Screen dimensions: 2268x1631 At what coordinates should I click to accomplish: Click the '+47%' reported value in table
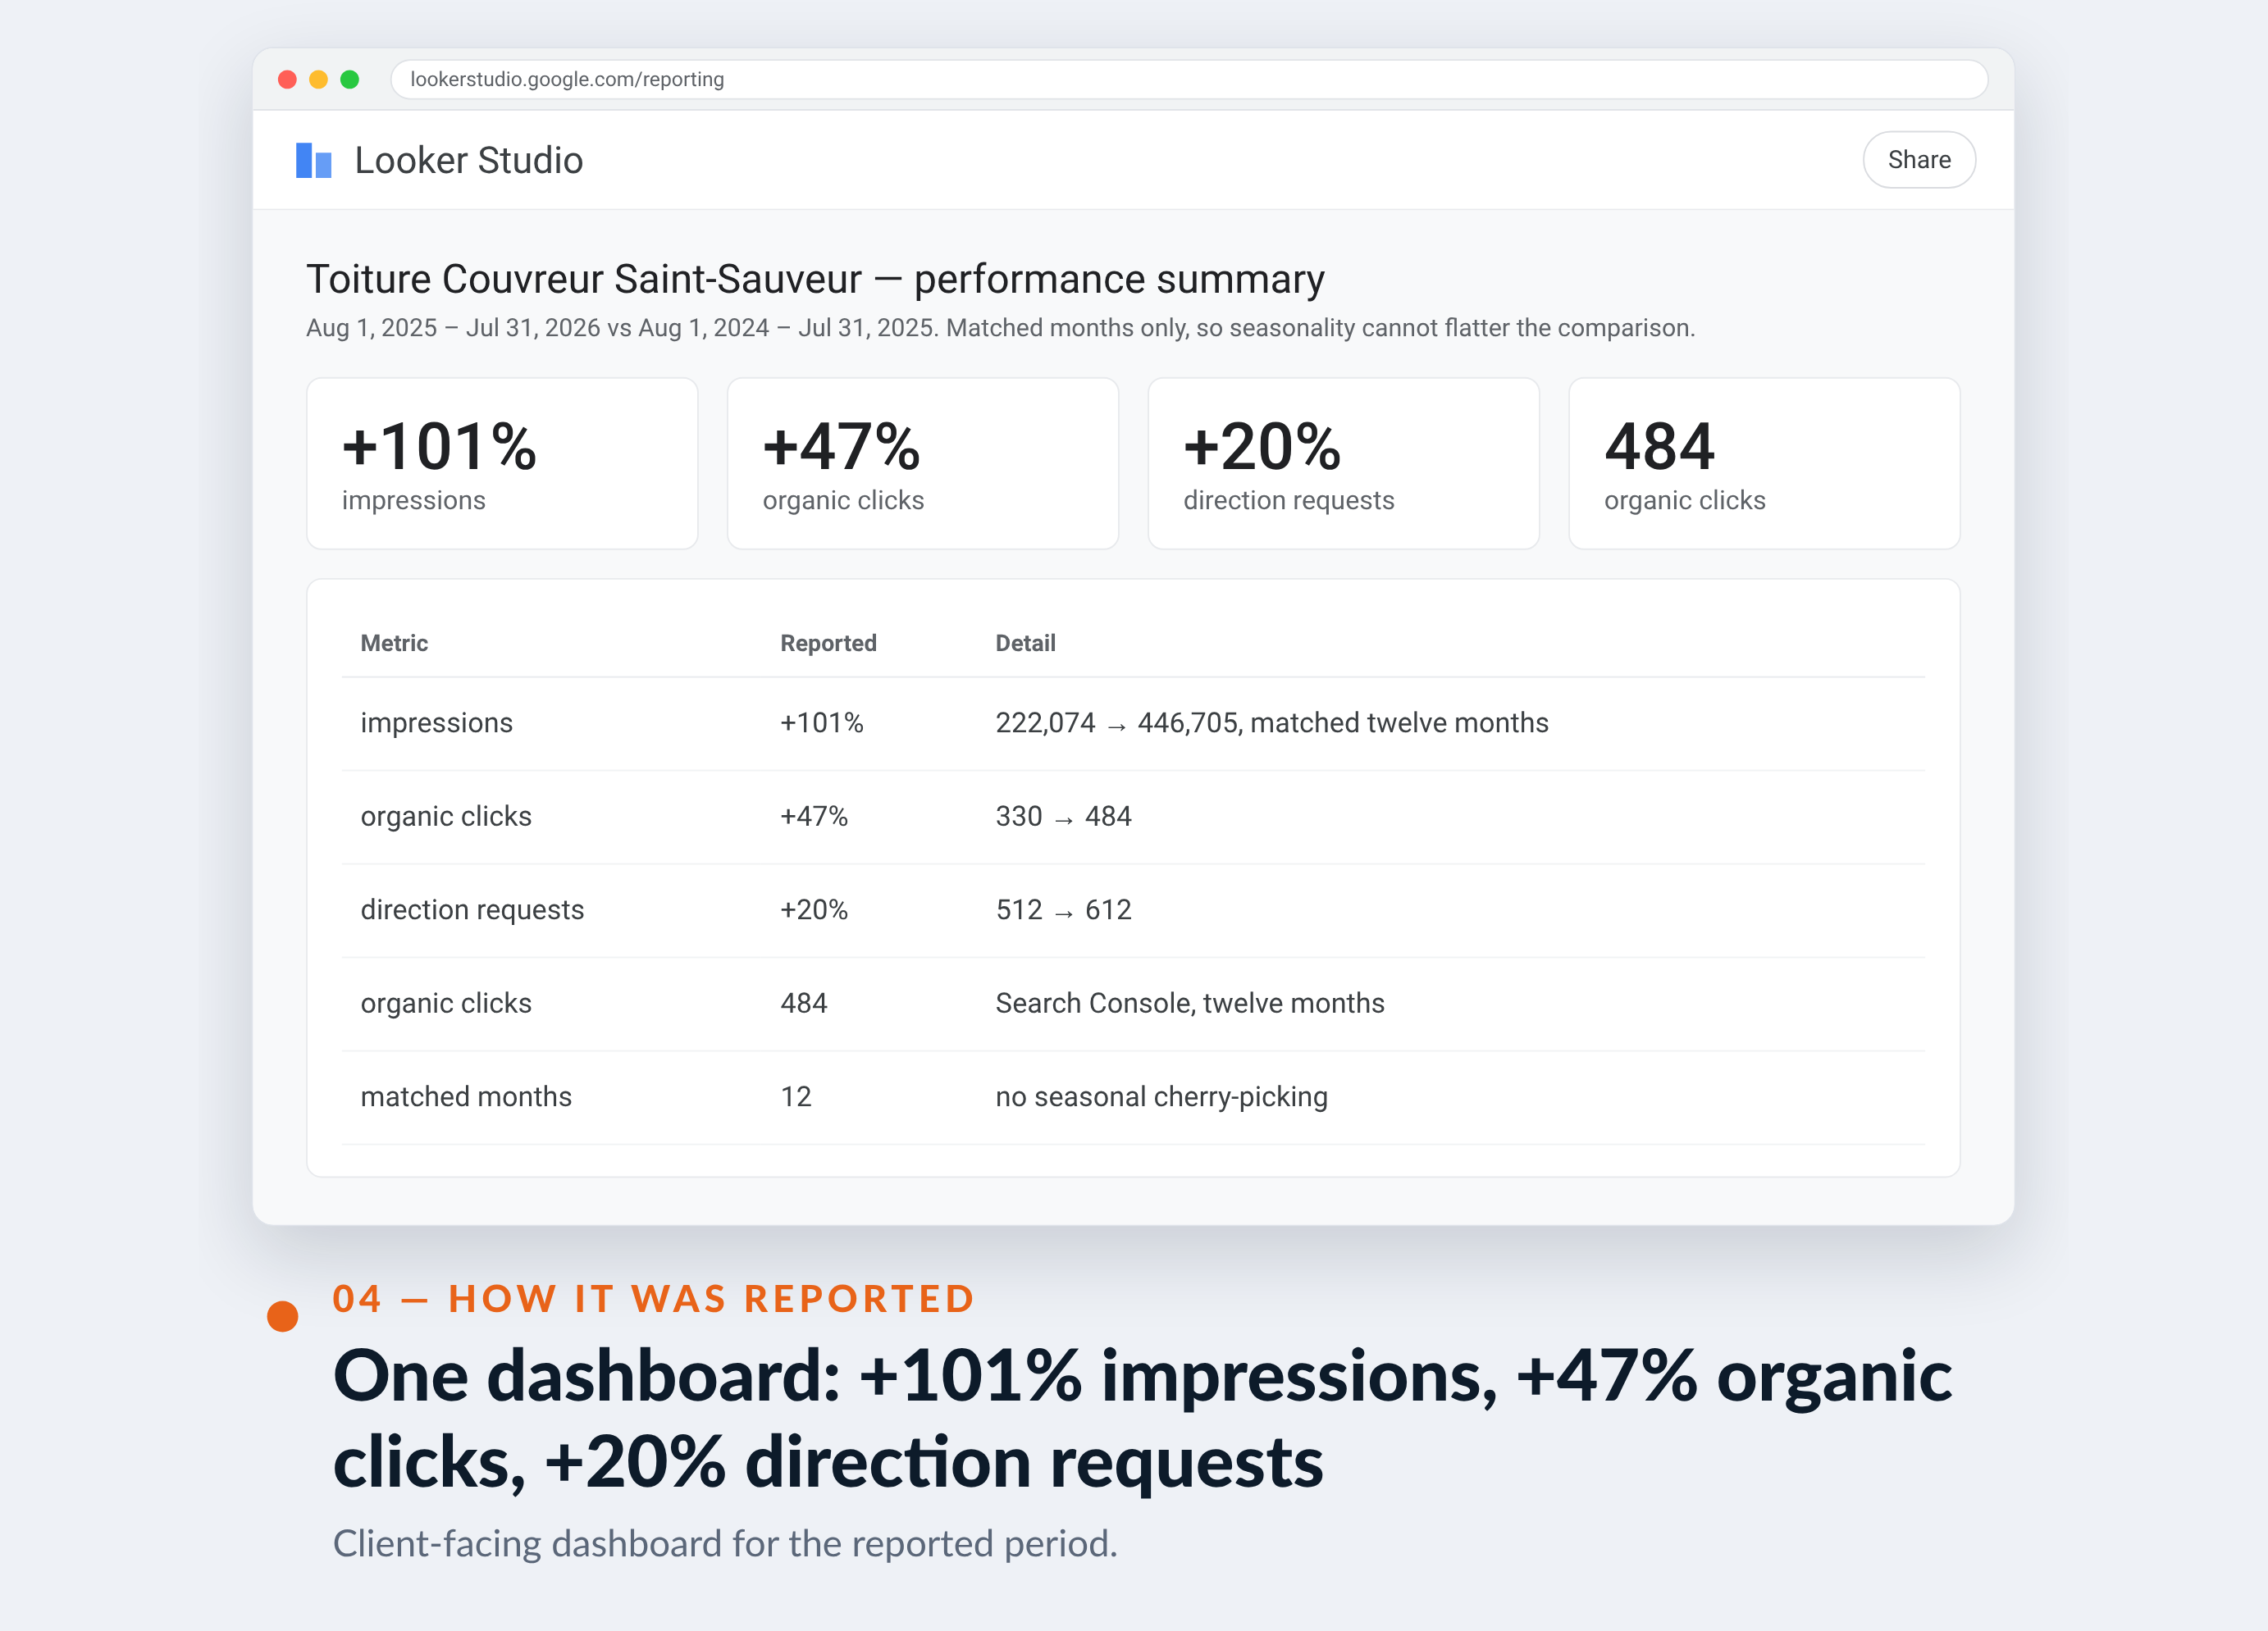coord(813,816)
